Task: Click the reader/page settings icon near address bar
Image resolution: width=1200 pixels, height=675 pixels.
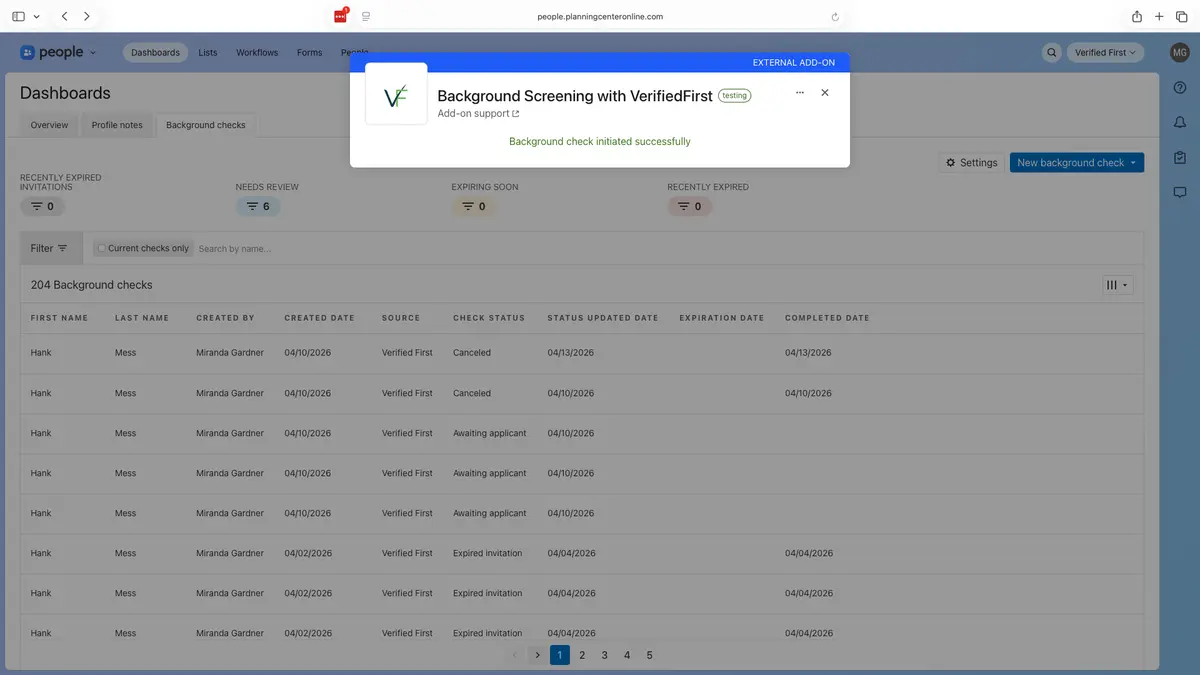Action: [366, 17]
